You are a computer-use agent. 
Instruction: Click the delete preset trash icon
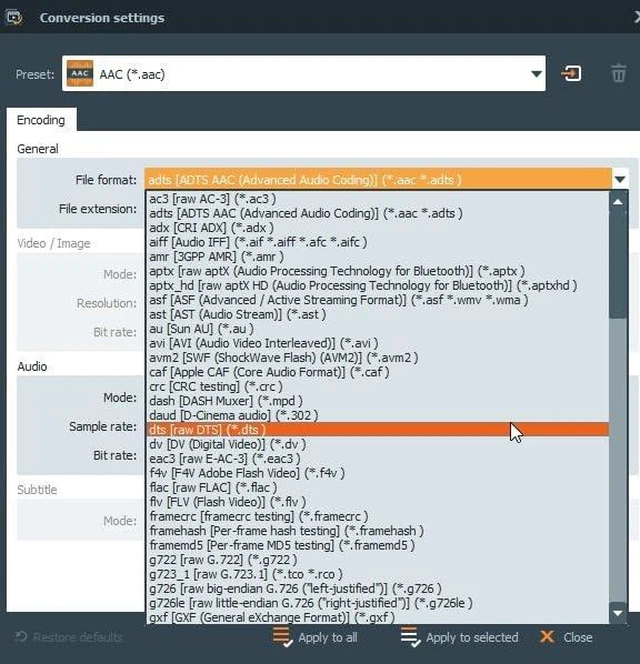pos(618,74)
